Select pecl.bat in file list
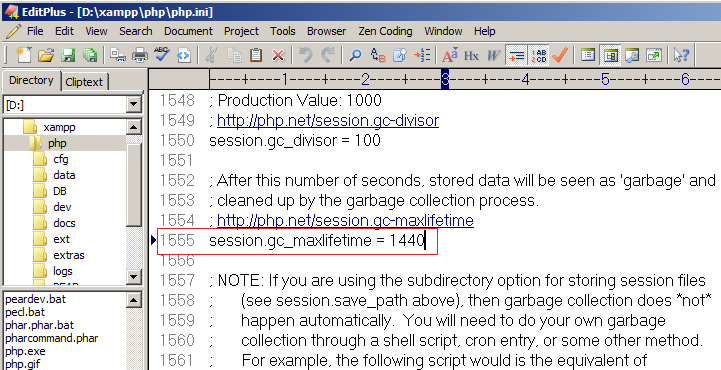Image resolution: width=721 pixels, height=370 pixels. [25, 312]
